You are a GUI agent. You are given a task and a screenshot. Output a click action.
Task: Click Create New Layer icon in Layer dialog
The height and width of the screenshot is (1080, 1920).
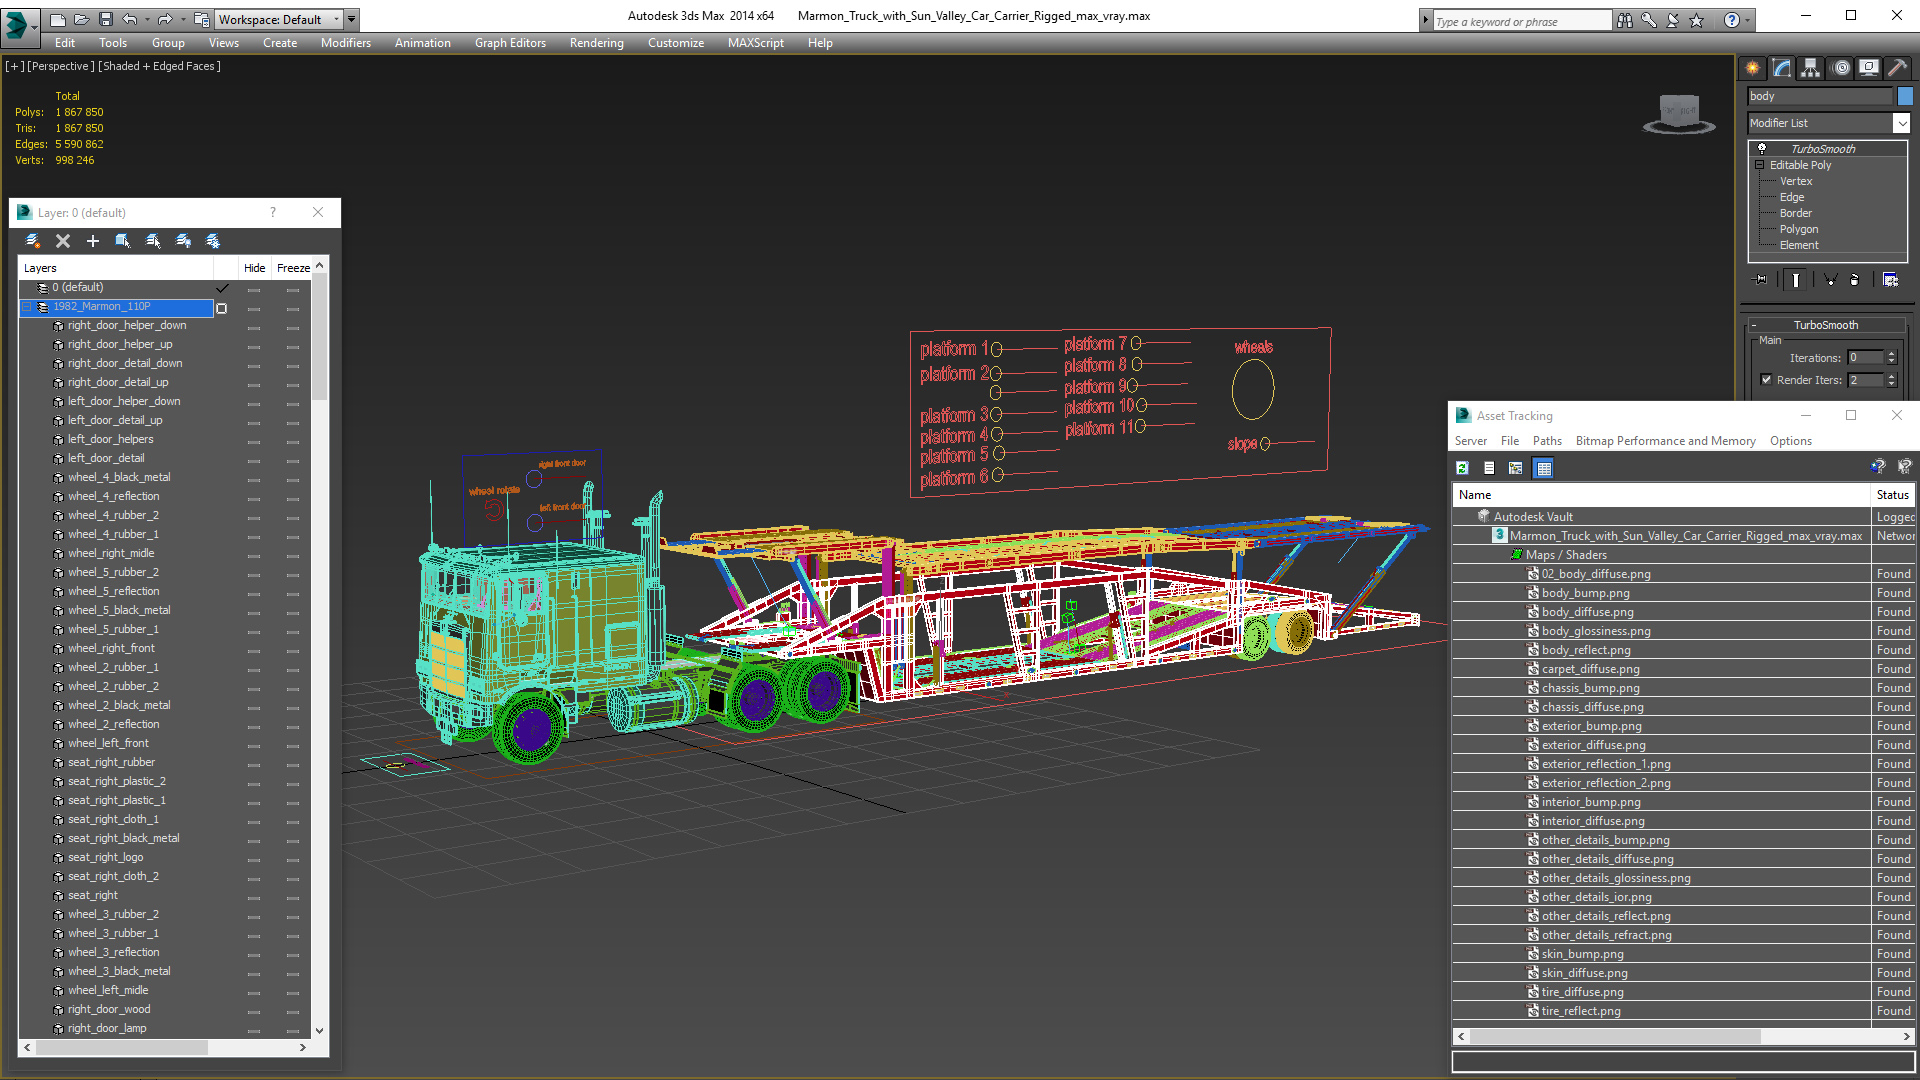click(x=33, y=241)
